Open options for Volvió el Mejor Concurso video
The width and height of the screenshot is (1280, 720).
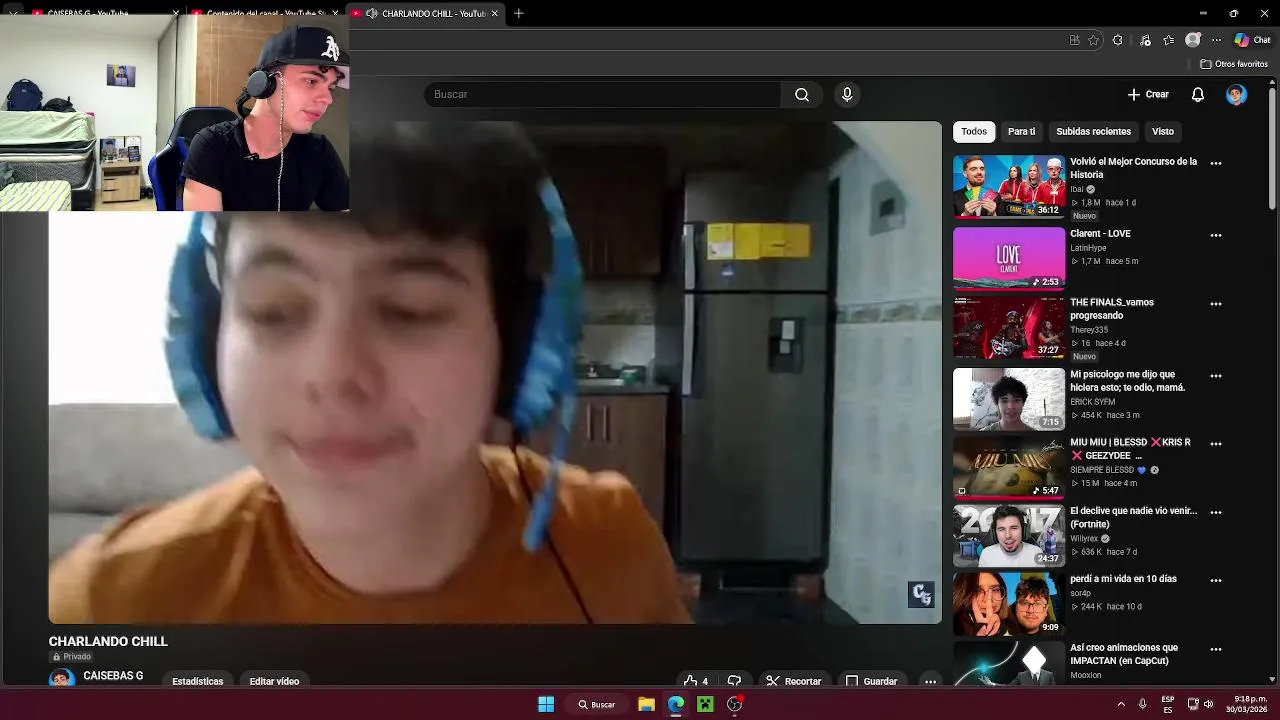[x=1216, y=163]
